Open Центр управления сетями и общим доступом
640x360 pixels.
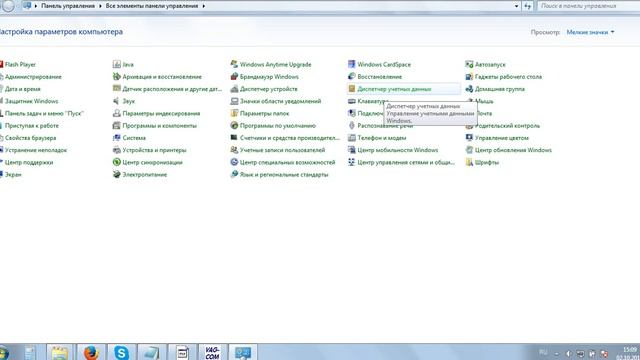(x=401, y=162)
